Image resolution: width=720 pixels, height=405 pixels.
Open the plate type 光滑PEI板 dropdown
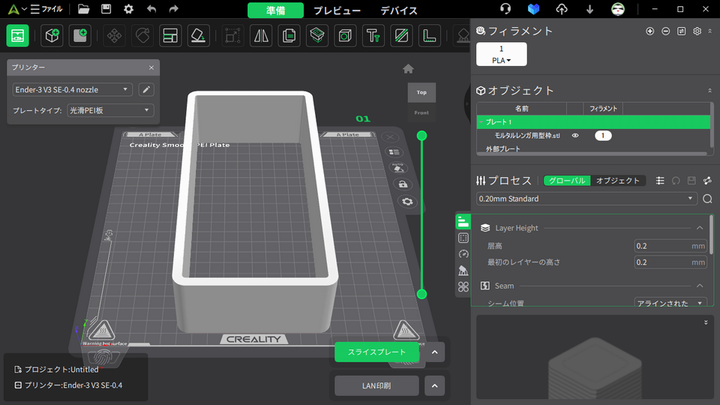[x=112, y=111]
